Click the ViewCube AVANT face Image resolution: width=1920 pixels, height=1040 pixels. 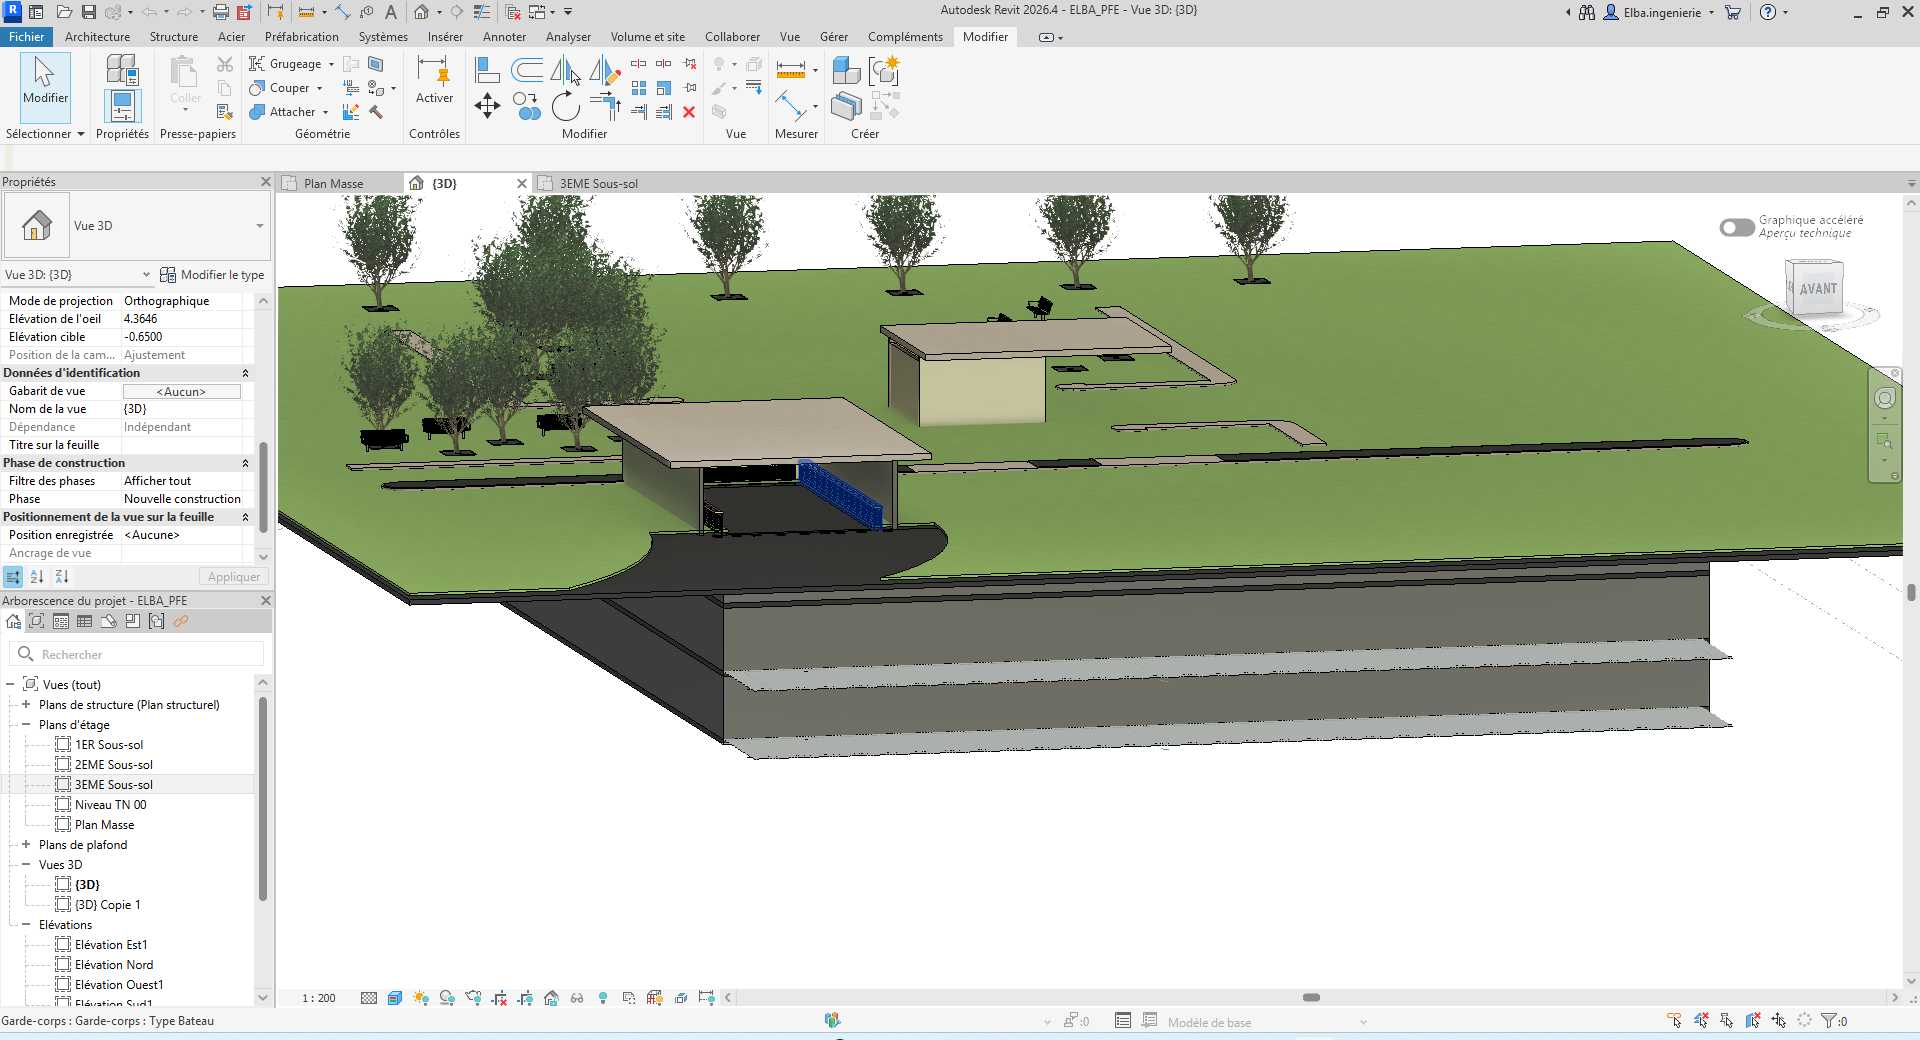pos(1818,289)
